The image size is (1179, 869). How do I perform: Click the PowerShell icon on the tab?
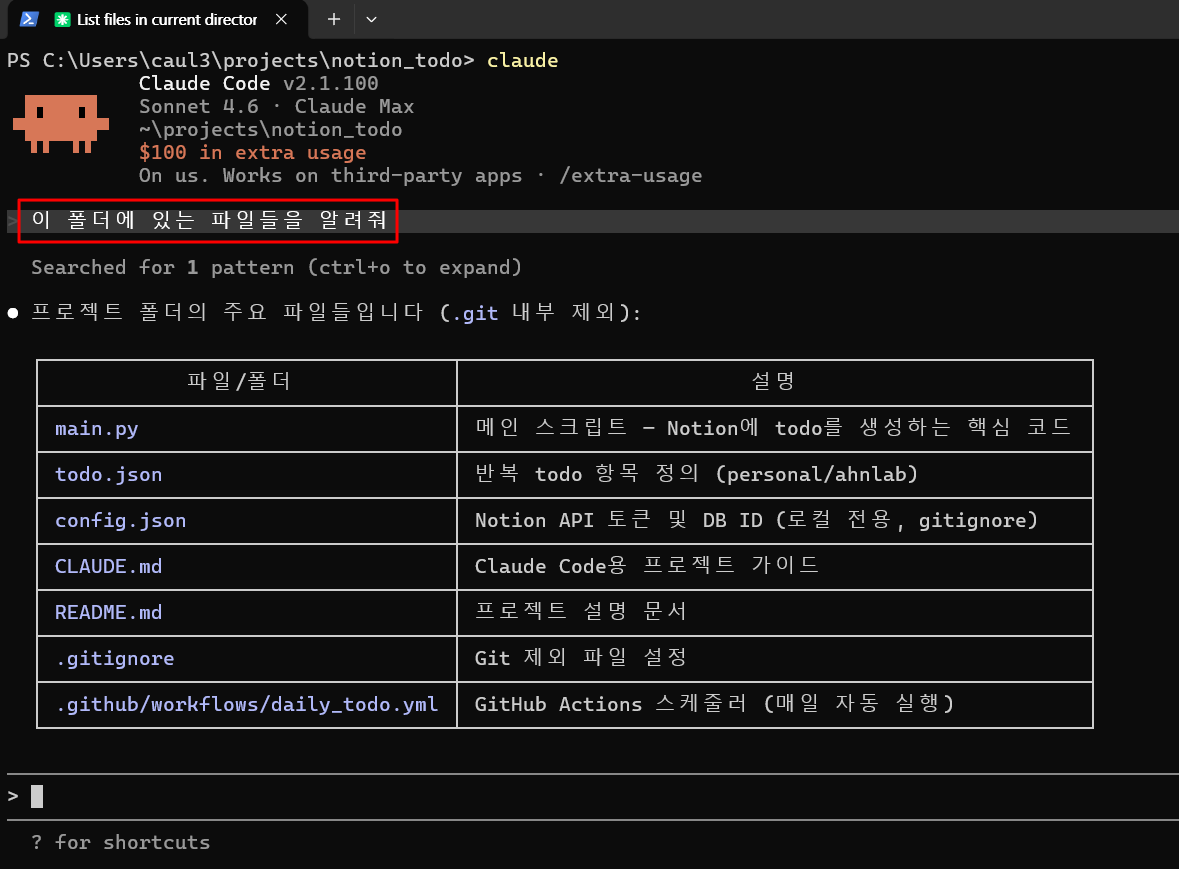point(29,19)
